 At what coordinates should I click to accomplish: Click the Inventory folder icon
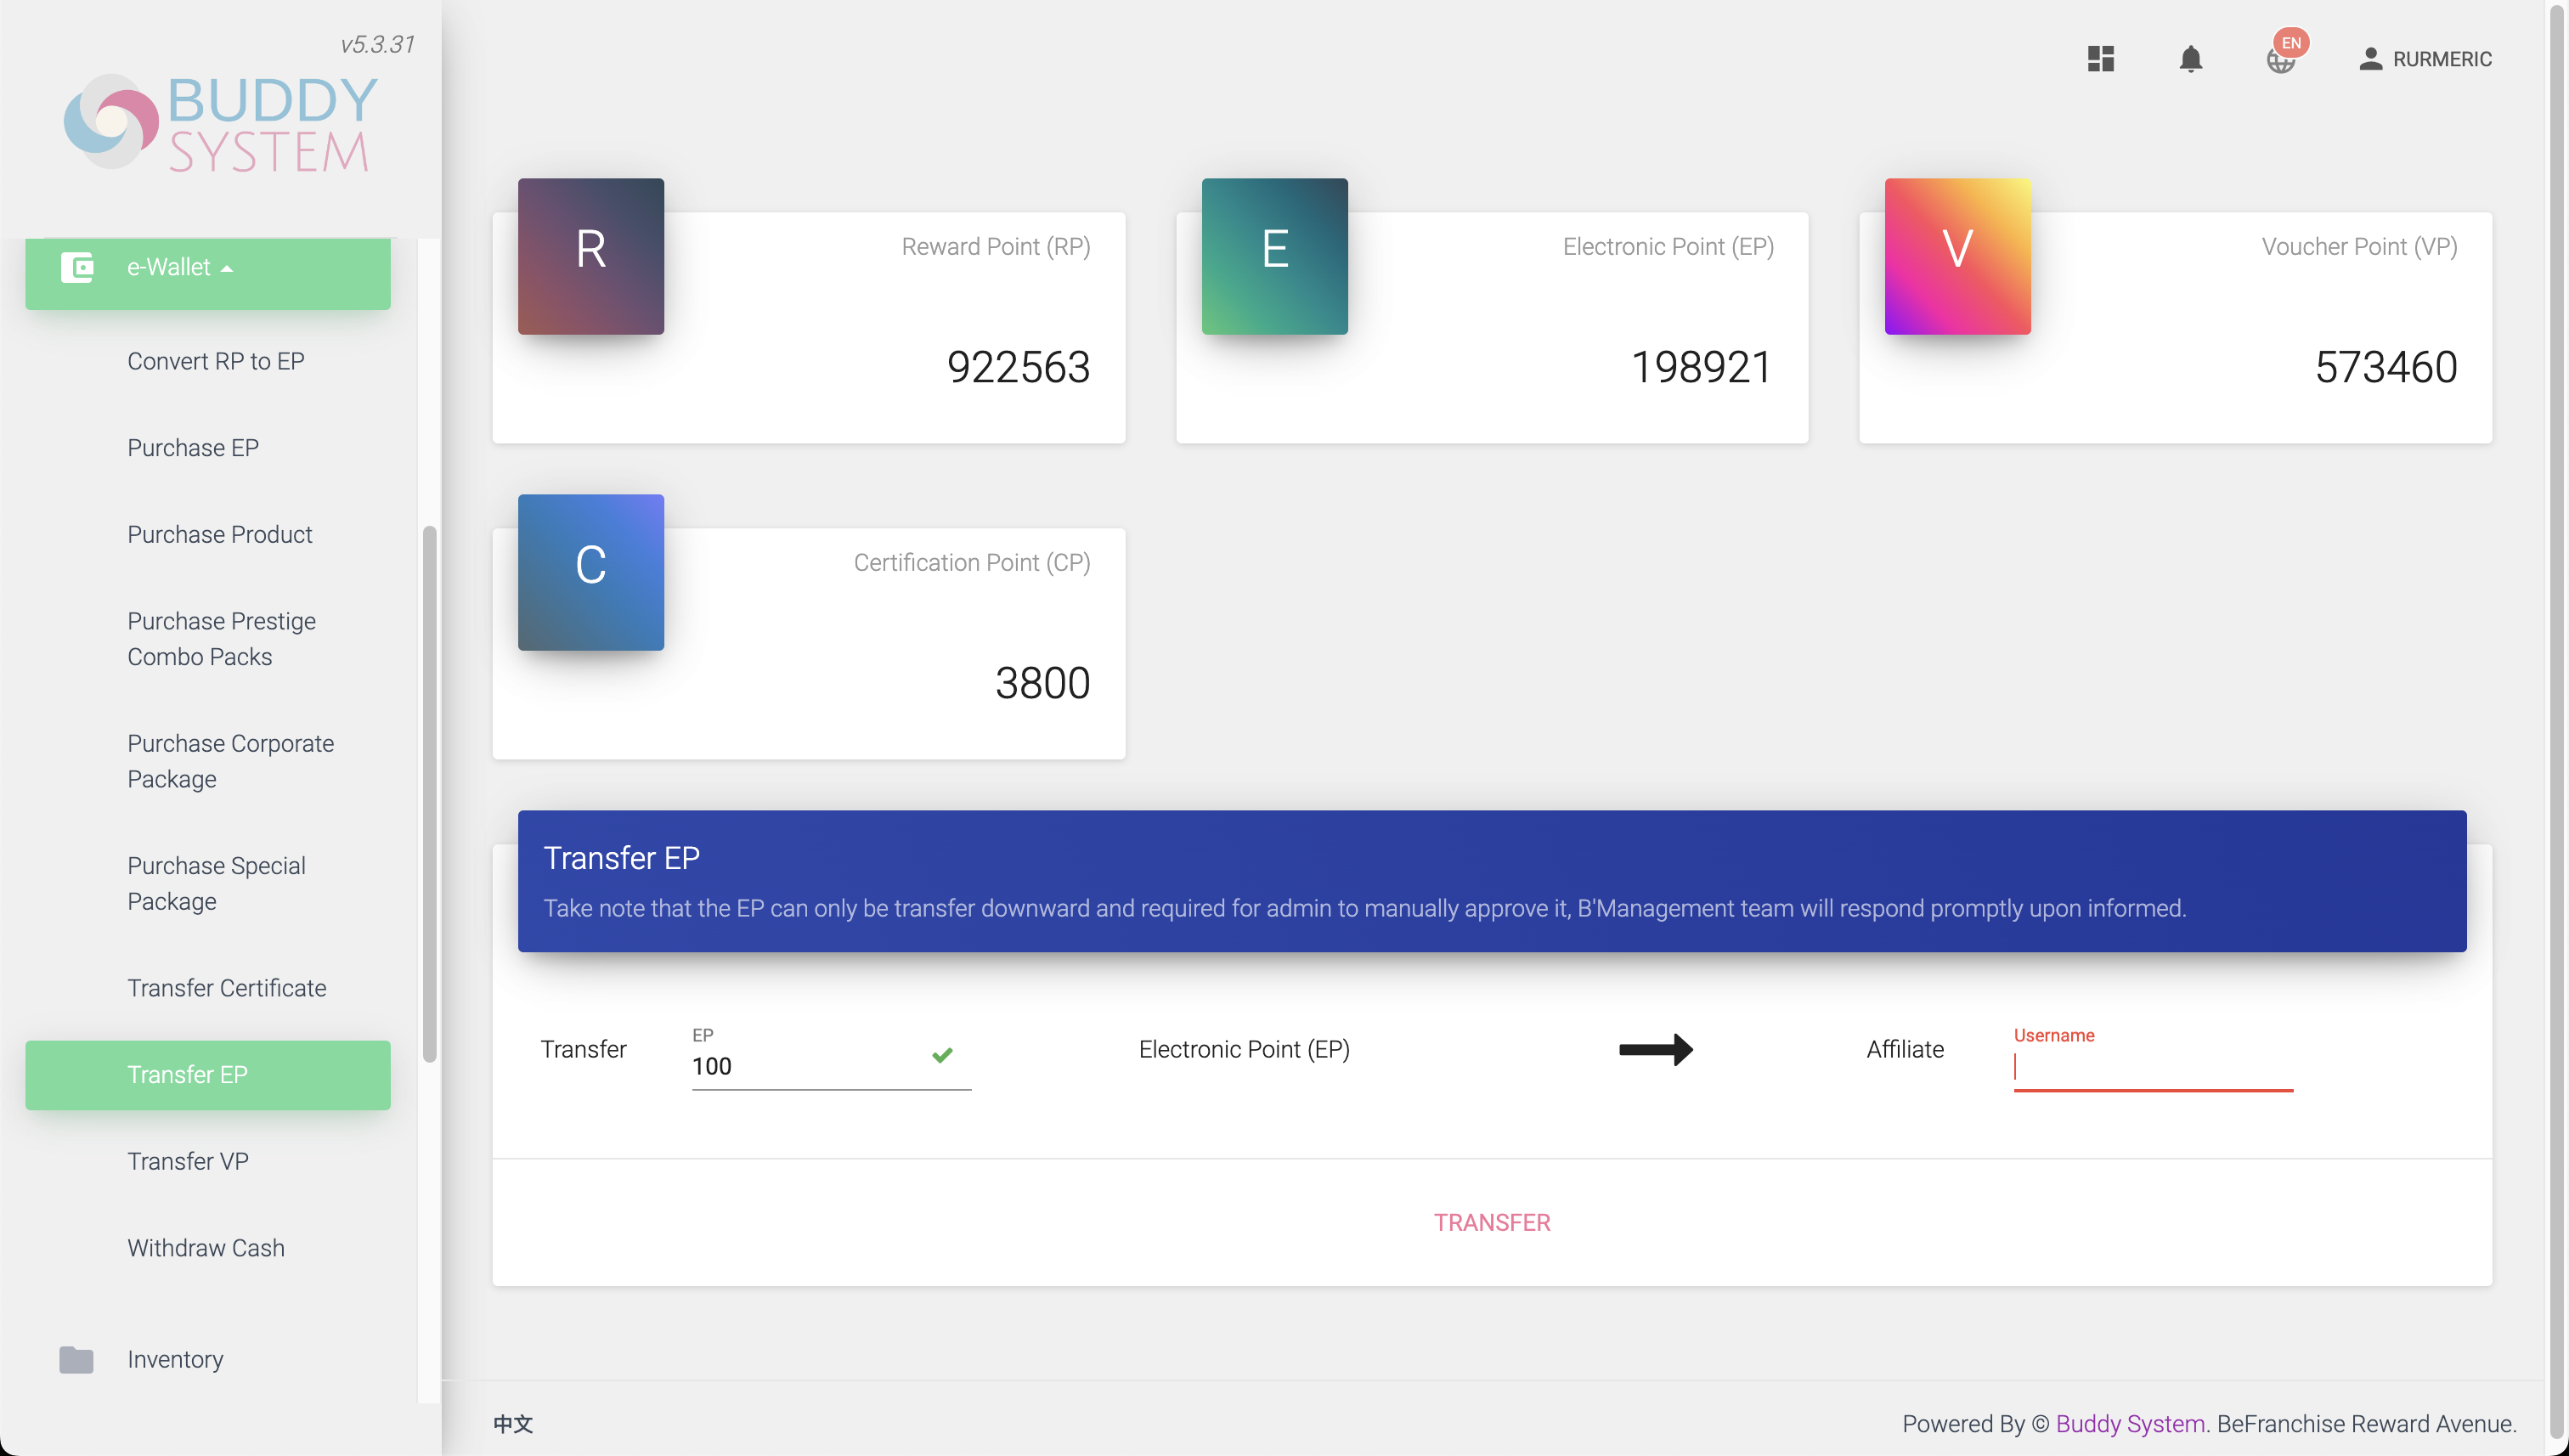(x=76, y=1359)
